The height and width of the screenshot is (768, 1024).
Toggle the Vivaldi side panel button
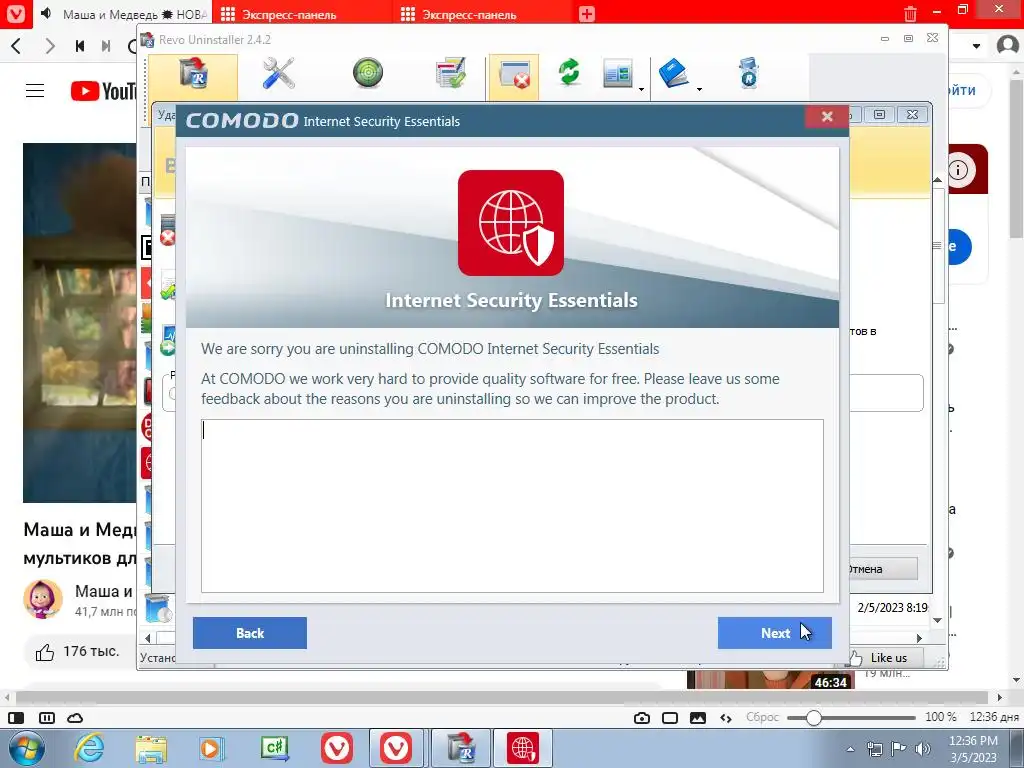(x=16, y=718)
